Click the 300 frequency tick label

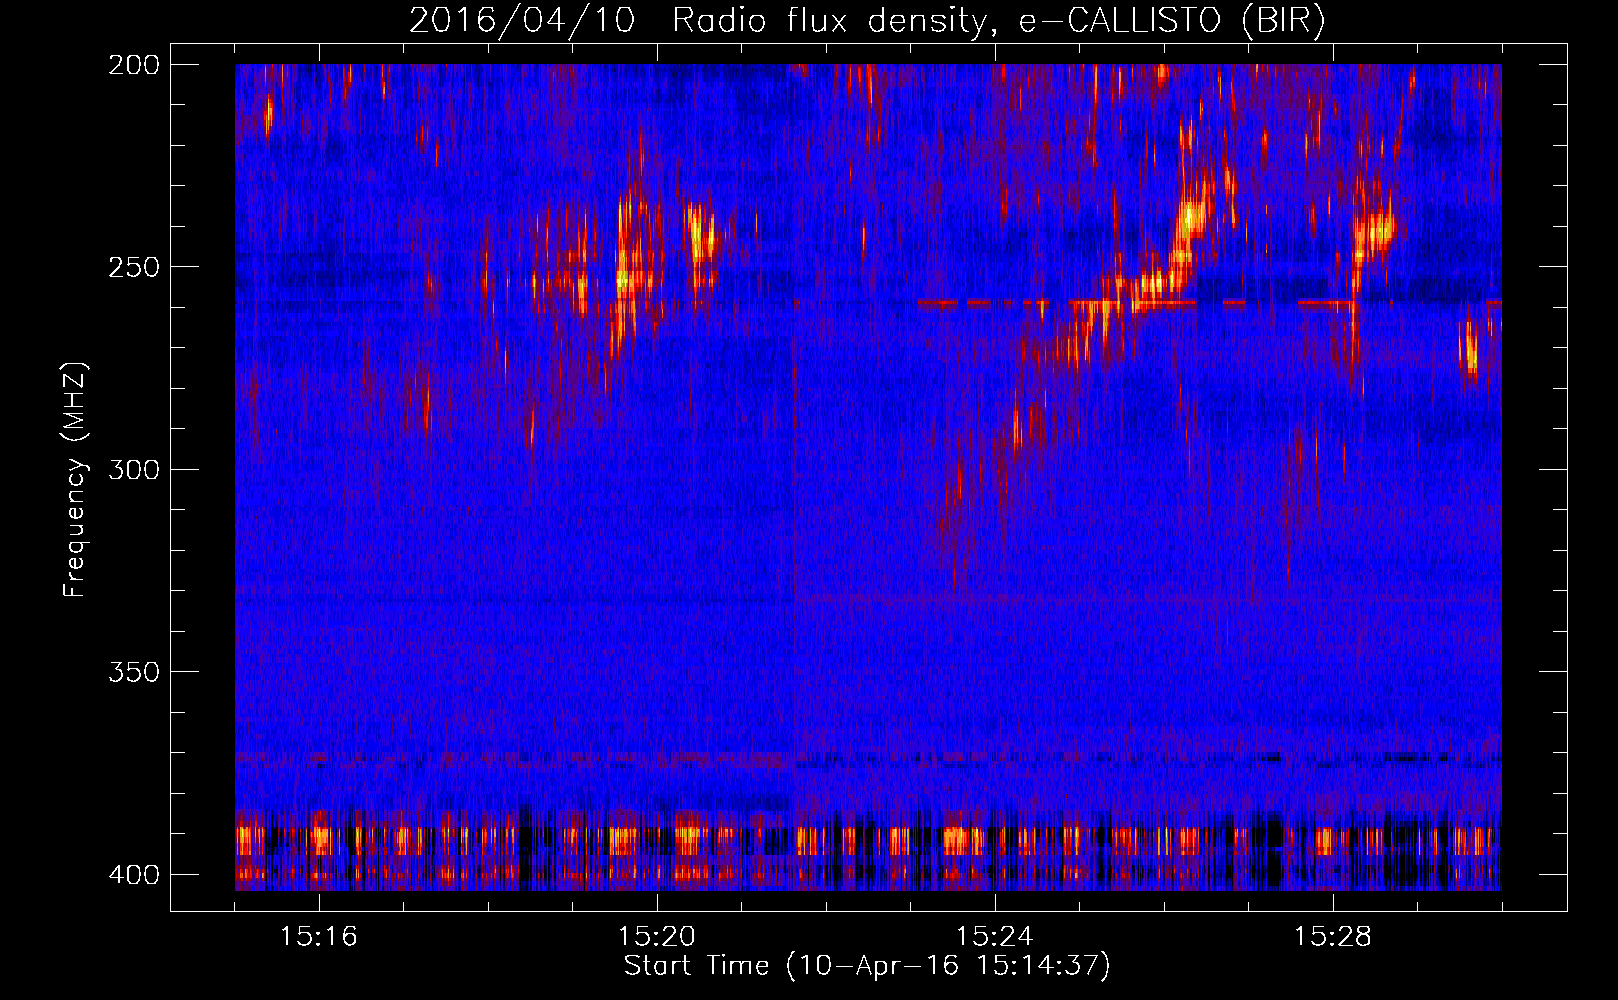133,469
